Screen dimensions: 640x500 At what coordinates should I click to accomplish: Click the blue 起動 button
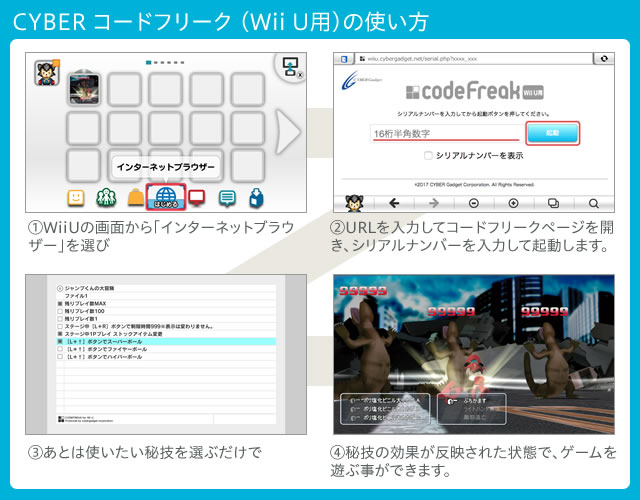click(553, 133)
